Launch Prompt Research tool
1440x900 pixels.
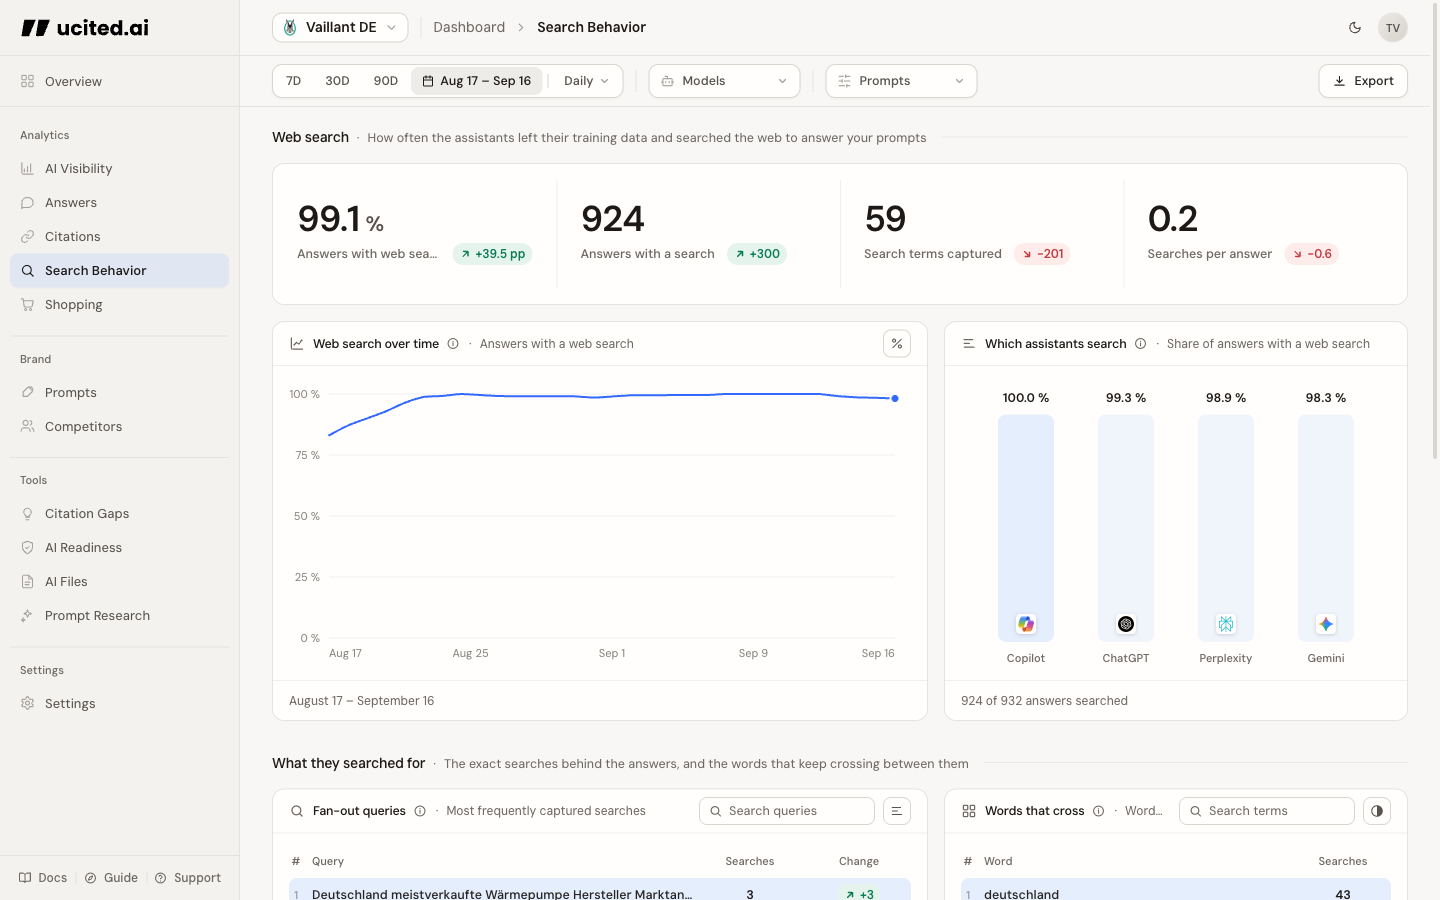[x=119, y=615]
